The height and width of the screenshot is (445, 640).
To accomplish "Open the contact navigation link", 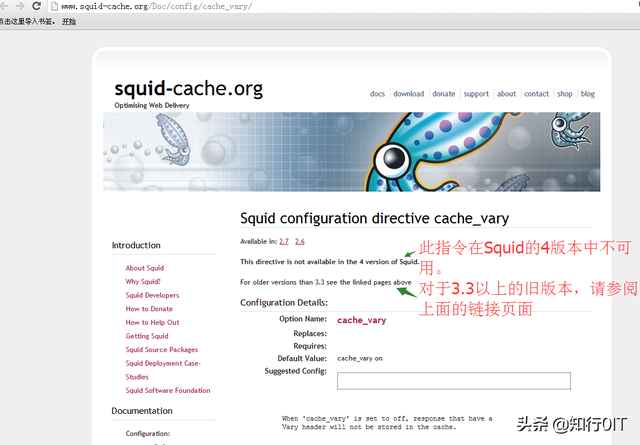I will pyautogui.click(x=536, y=94).
